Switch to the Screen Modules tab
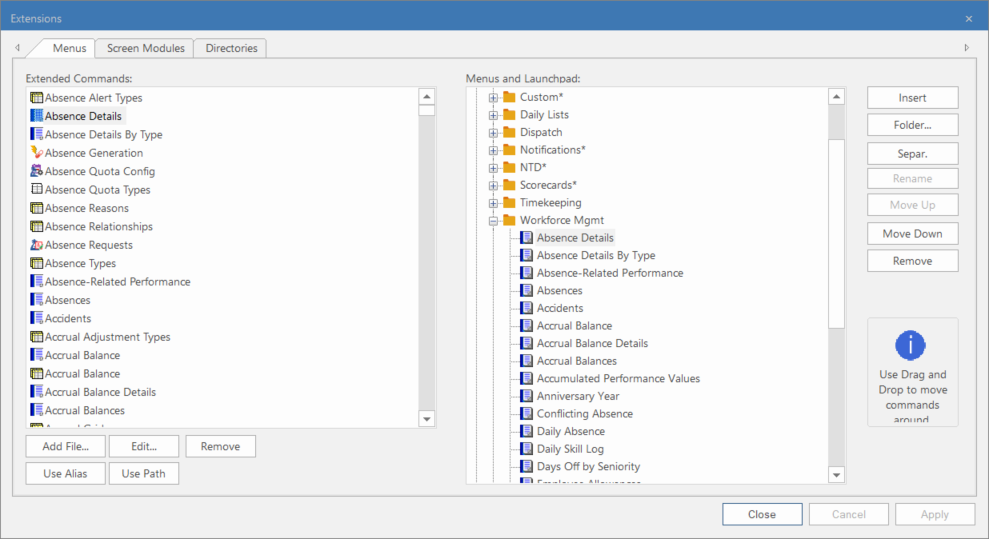Image resolution: width=989 pixels, height=539 pixels. [x=146, y=48]
